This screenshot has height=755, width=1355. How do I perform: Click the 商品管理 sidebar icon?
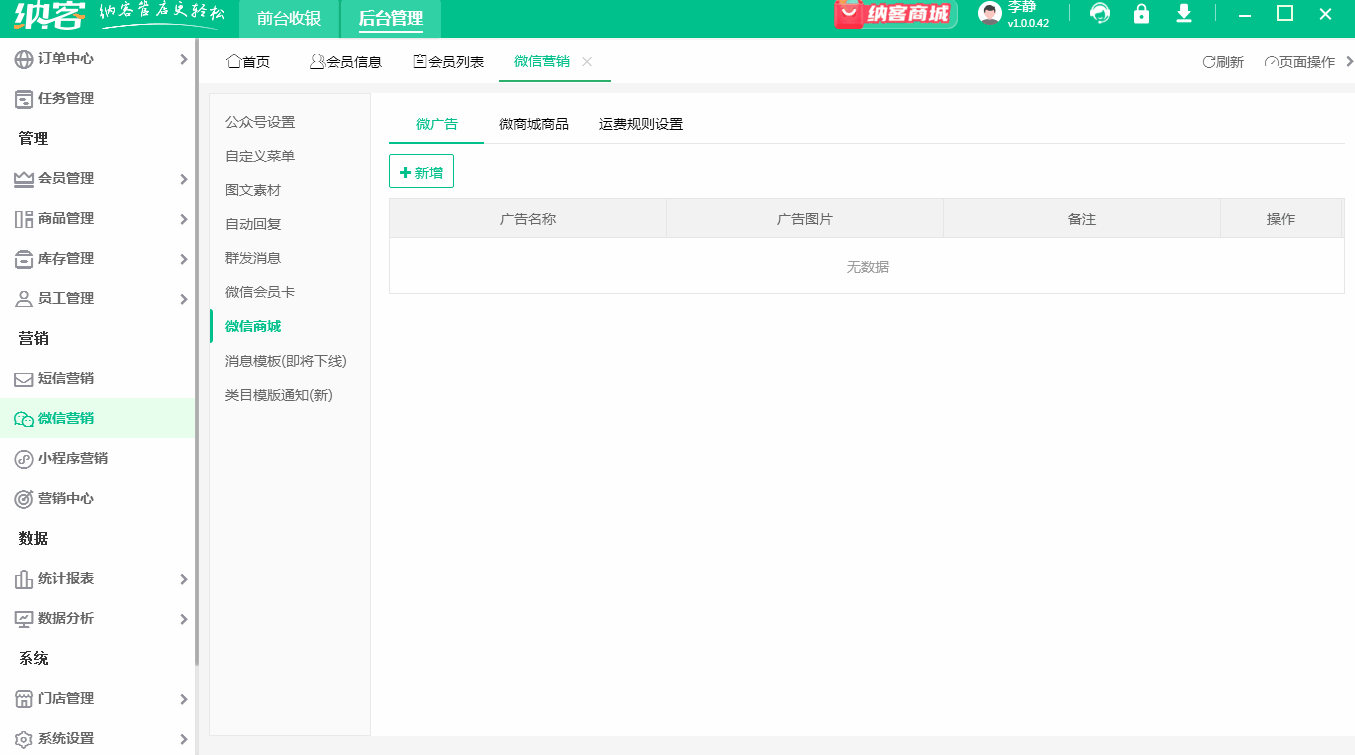tap(22, 218)
